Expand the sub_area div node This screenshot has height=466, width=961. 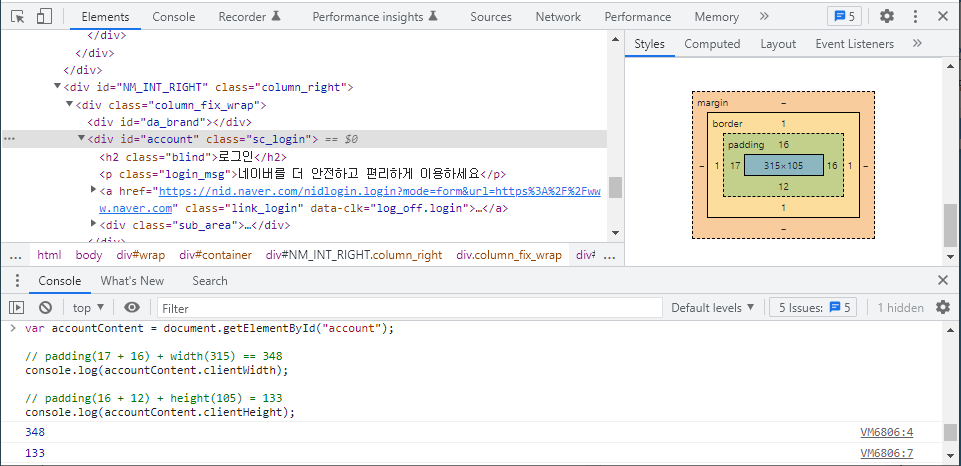[94, 224]
